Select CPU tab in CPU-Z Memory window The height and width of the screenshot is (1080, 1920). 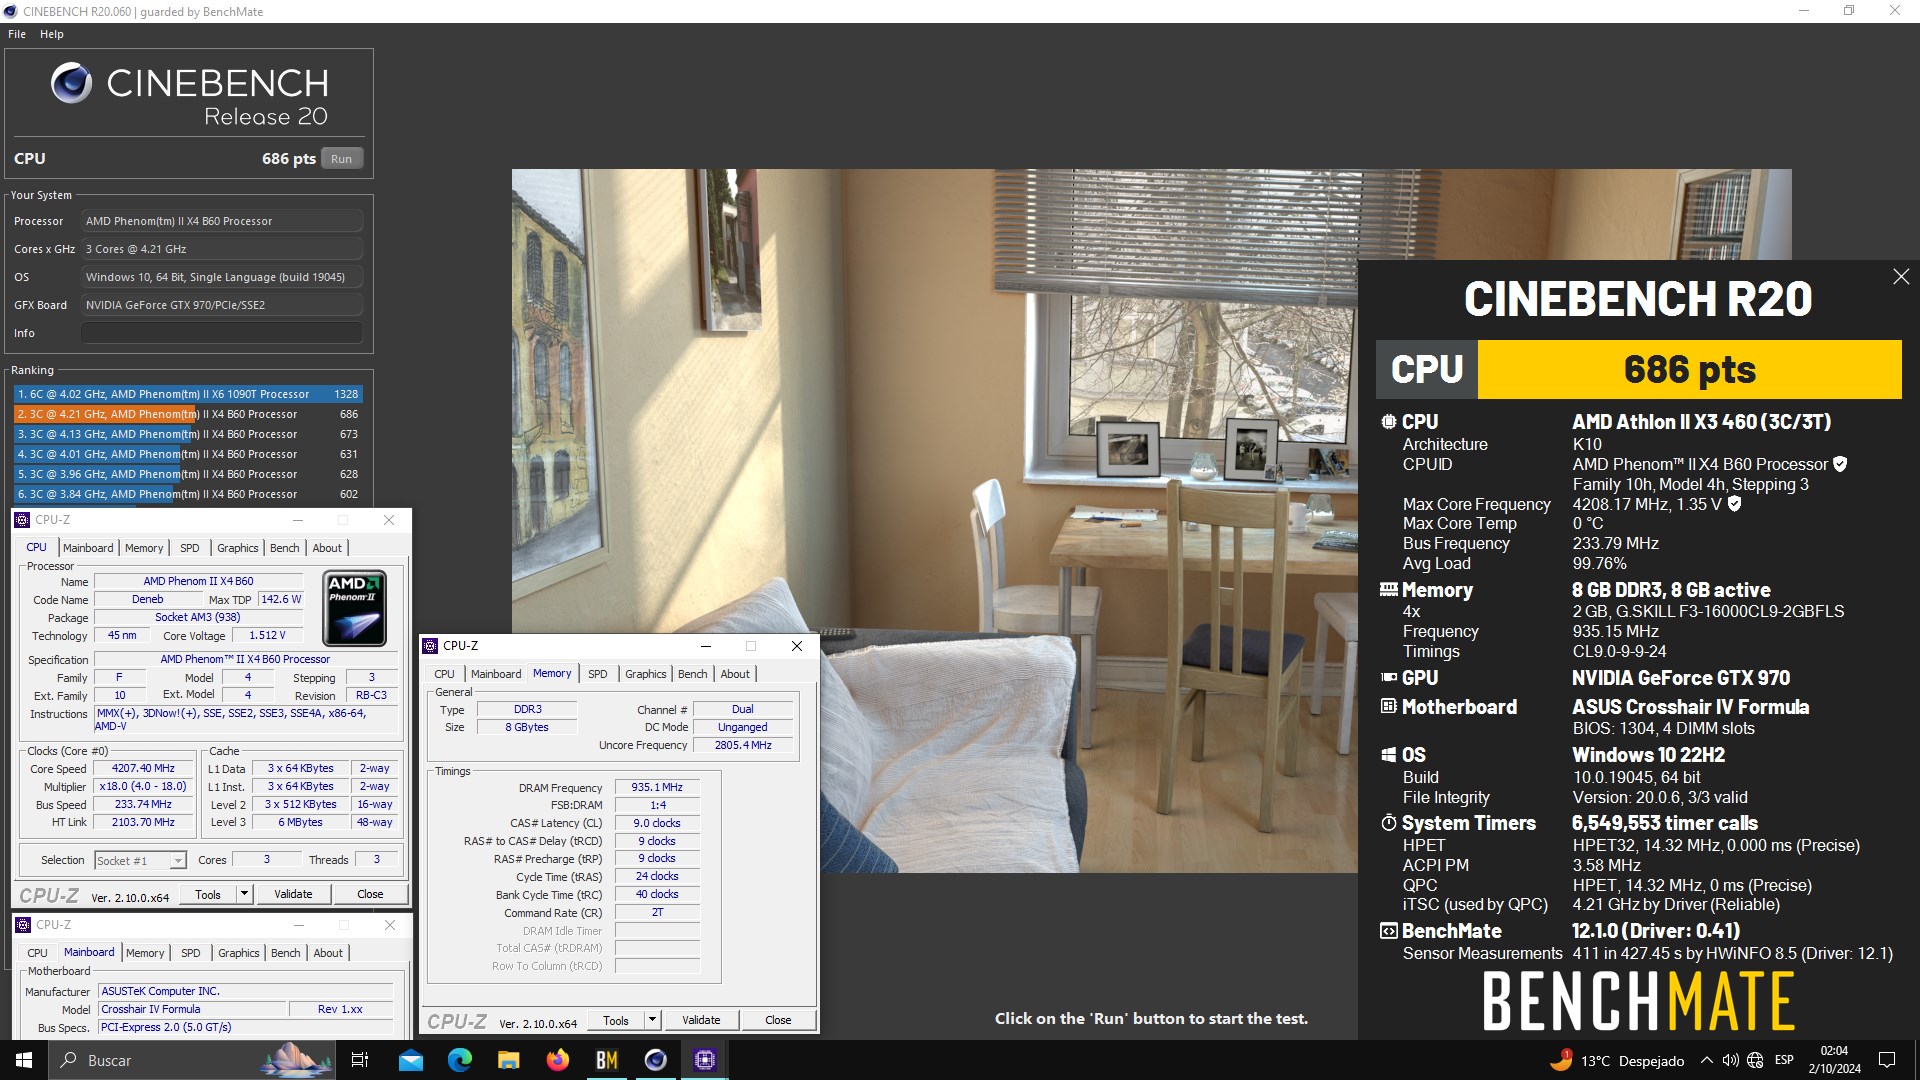[x=445, y=674]
